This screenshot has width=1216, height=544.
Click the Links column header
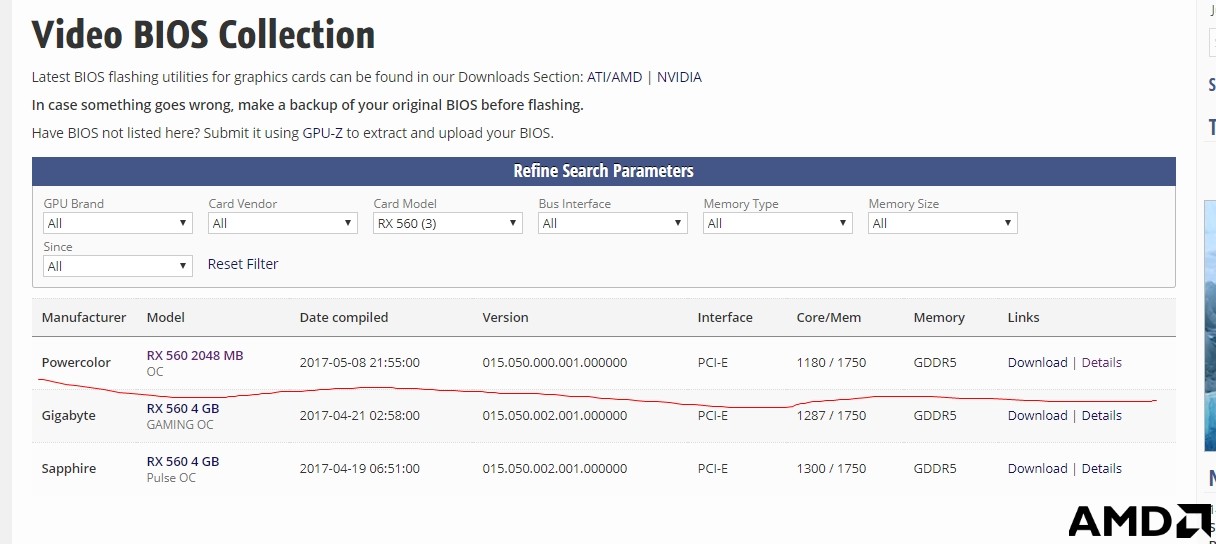coord(1024,317)
